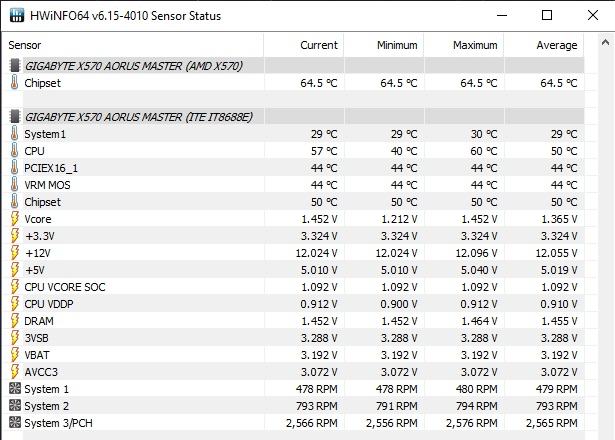
Task: Click Vcore average value 1.365 V
Action: (559, 219)
